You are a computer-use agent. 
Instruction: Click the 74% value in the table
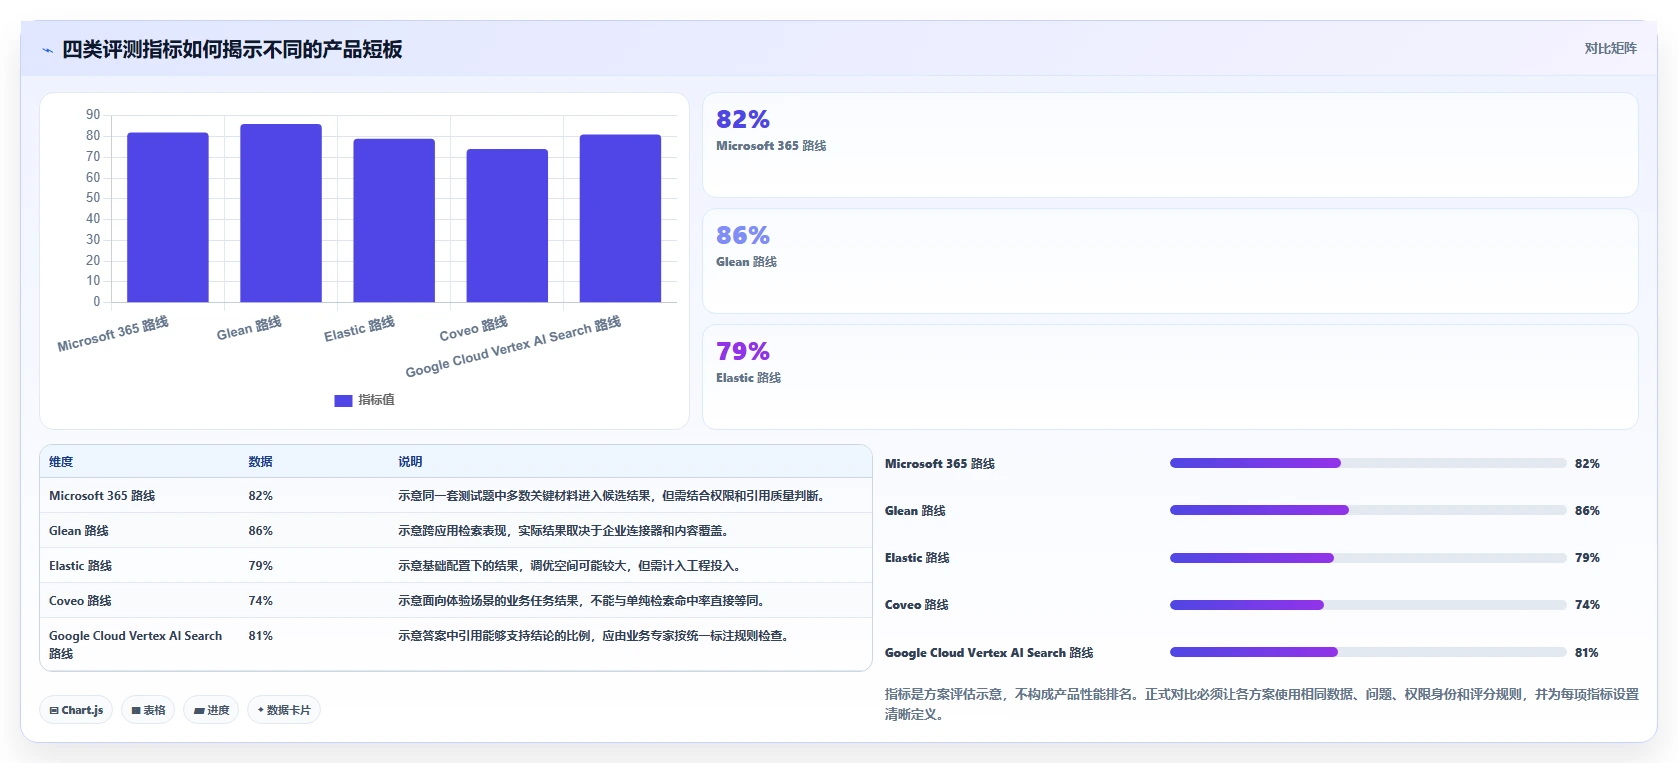[261, 601]
